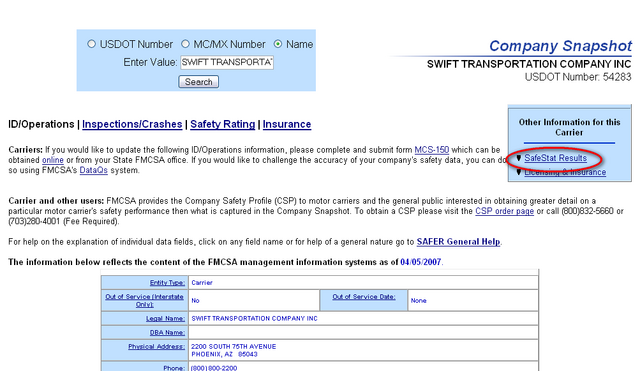
Task: Select the MC/MX Number radio button
Action: [185, 44]
